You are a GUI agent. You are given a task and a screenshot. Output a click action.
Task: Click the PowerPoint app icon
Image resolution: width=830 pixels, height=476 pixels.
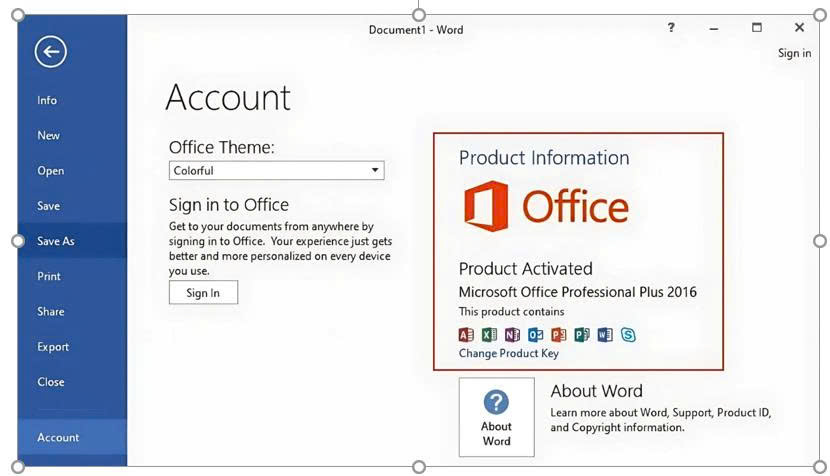pos(558,335)
